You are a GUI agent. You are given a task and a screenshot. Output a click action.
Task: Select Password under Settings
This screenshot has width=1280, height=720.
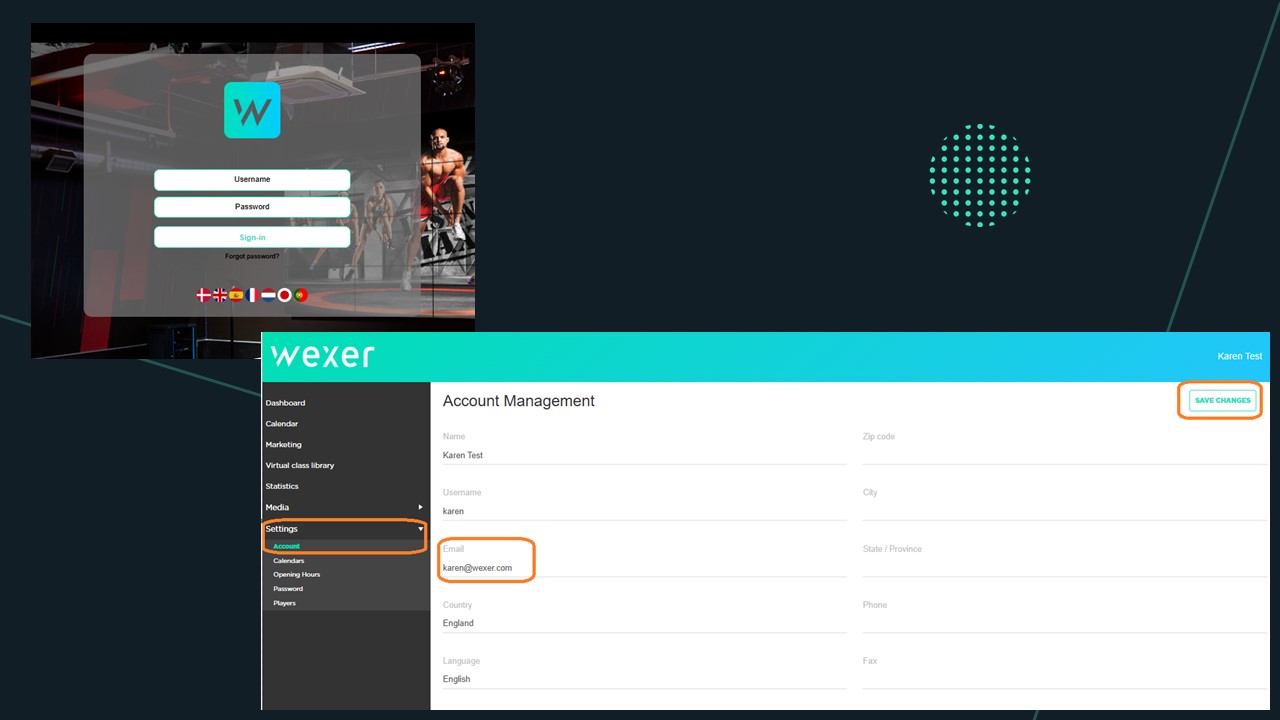click(x=288, y=589)
